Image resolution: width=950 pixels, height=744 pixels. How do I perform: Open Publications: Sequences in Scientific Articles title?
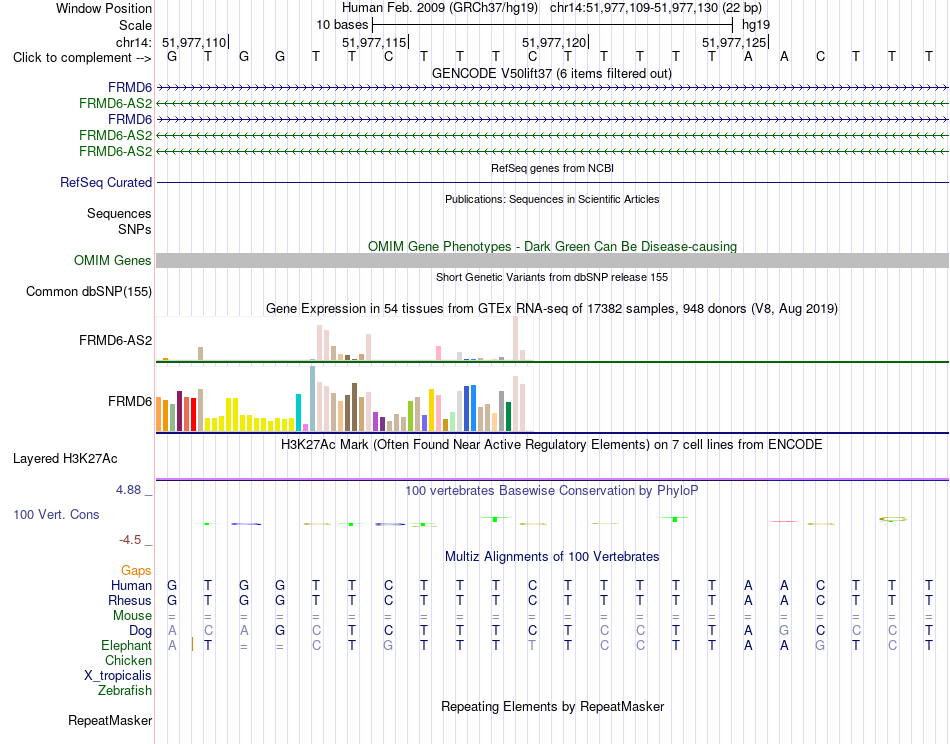(552, 199)
